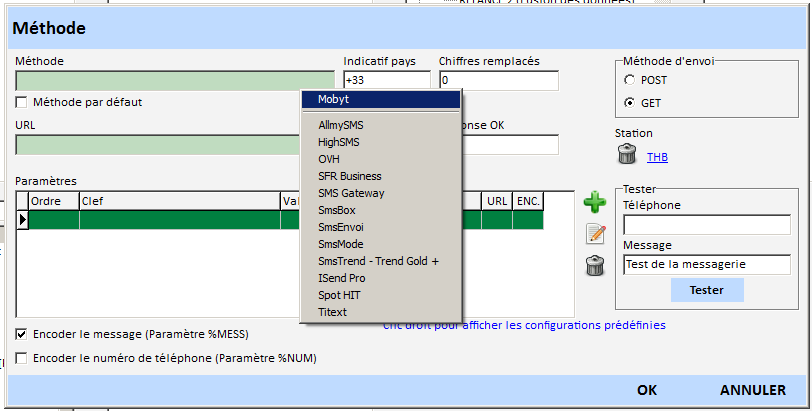Click the Téléphone input field
The height and width of the screenshot is (411, 812).
(707, 225)
